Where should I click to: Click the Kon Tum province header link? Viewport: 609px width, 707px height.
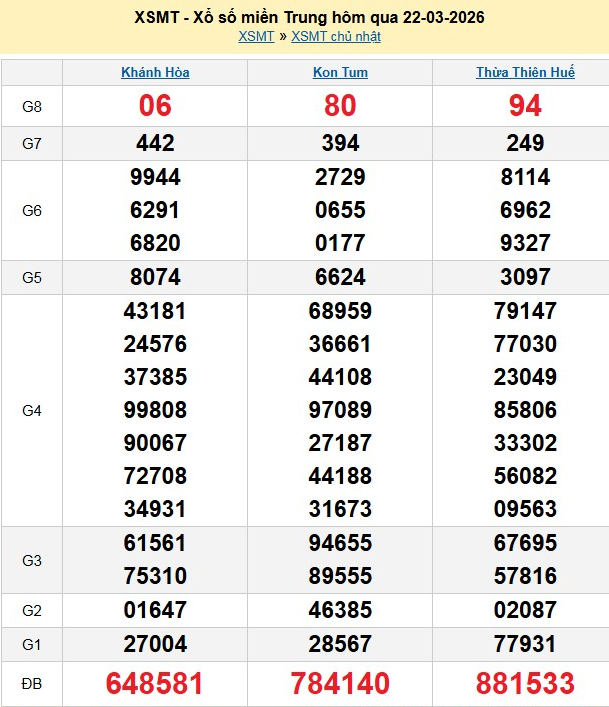coord(340,73)
